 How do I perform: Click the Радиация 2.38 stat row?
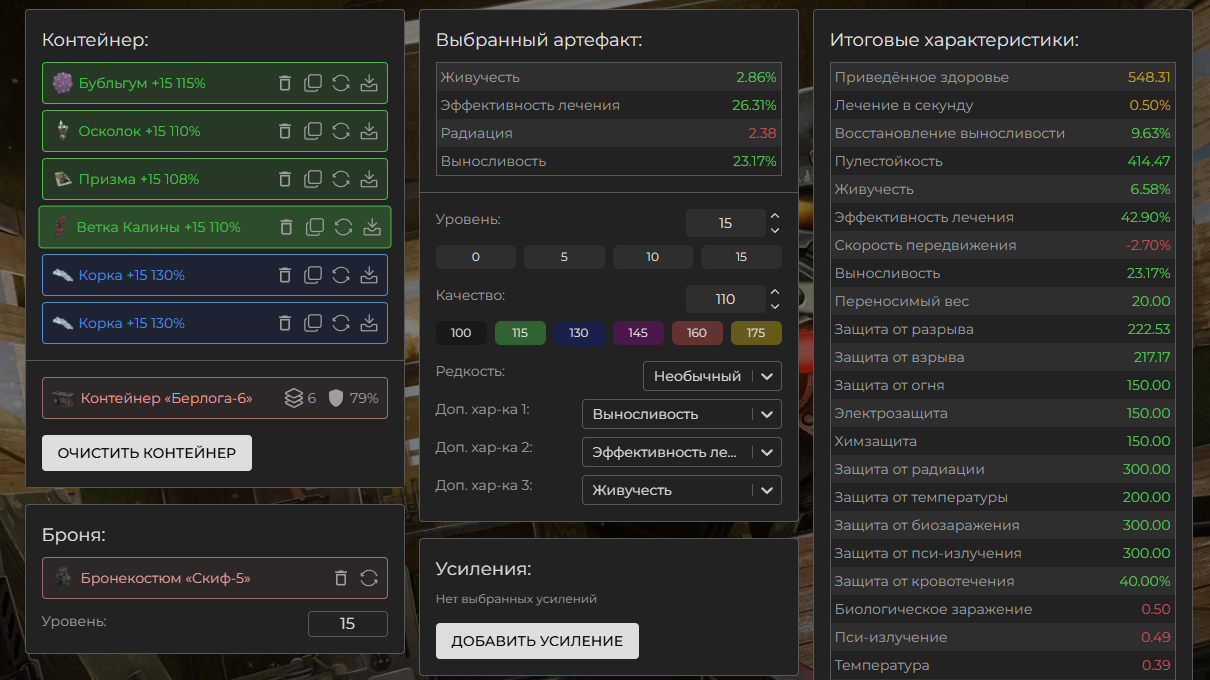click(x=608, y=133)
